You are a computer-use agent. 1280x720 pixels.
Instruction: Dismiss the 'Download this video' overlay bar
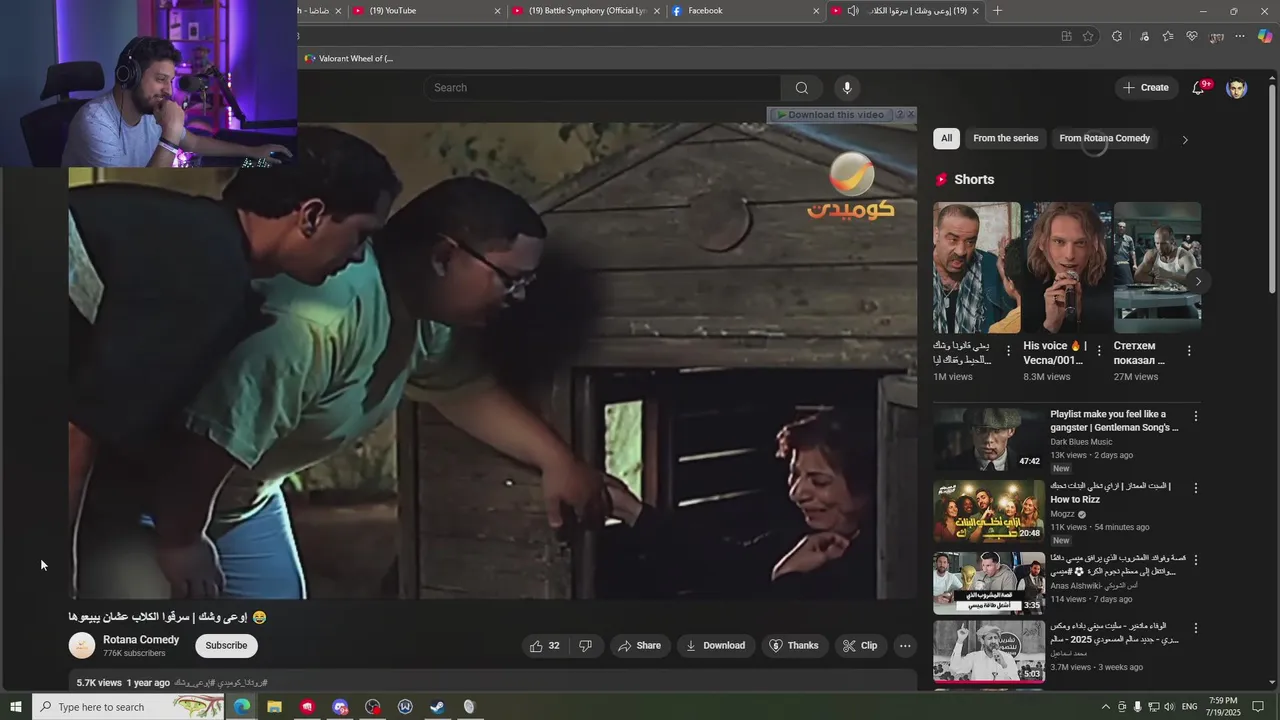tap(910, 115)
